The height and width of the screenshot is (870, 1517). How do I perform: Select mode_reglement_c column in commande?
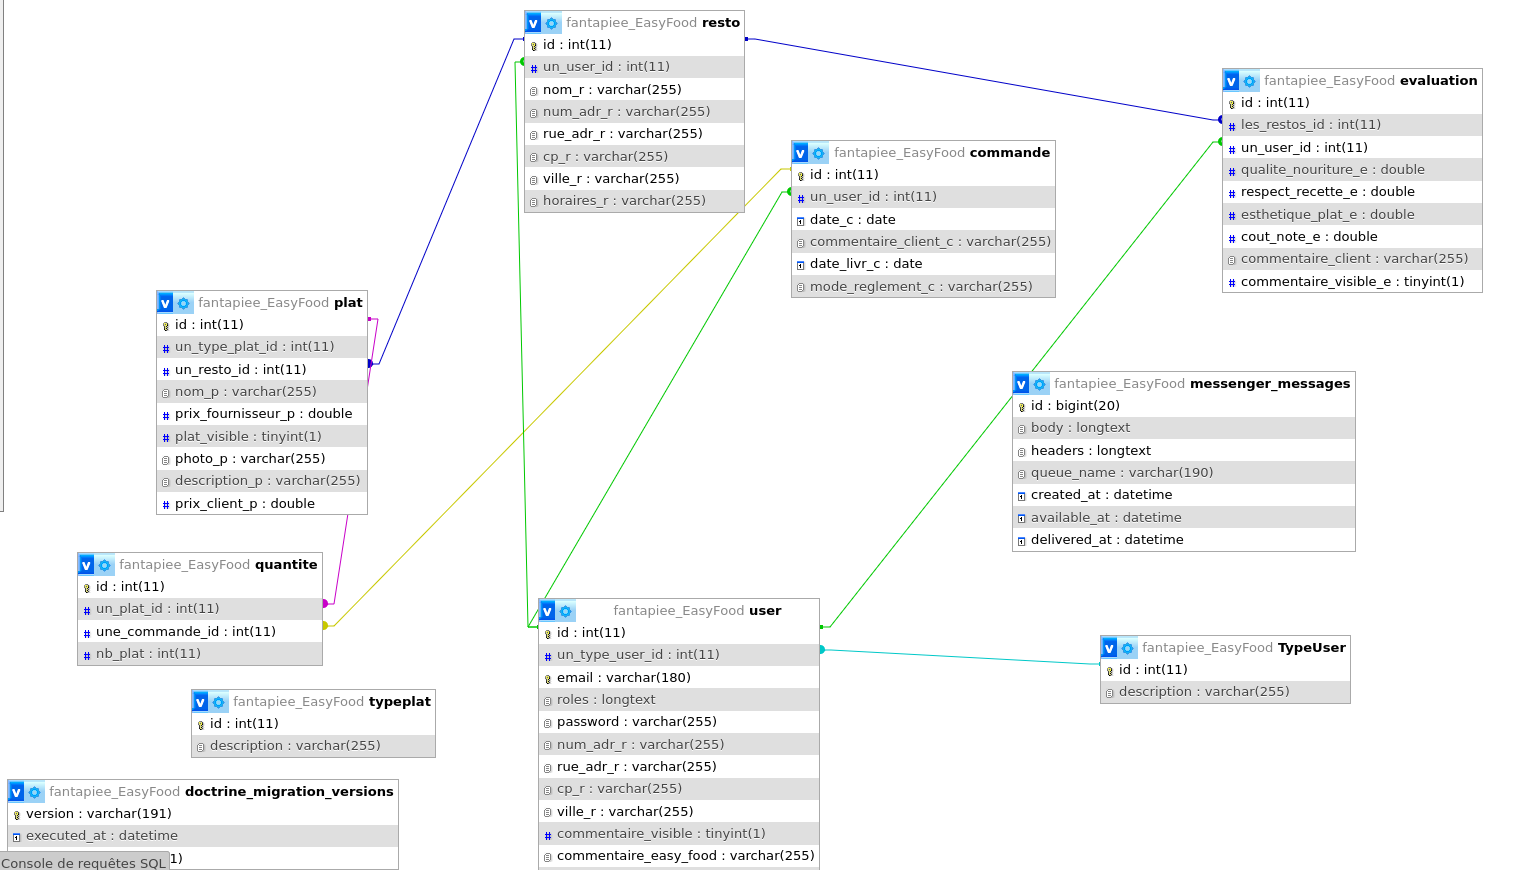[x=923, y=287]
